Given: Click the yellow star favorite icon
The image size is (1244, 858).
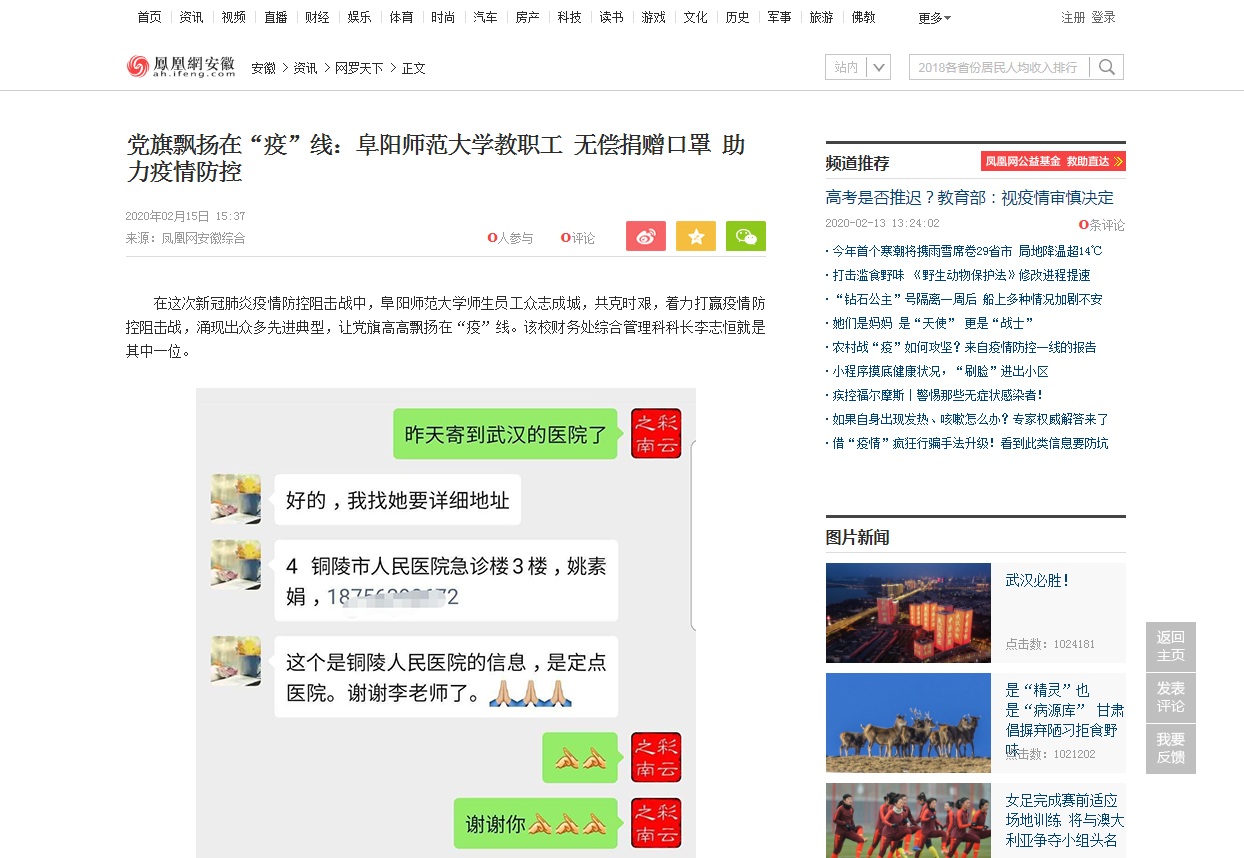Looking at the screenshot, I should (695, 236).
